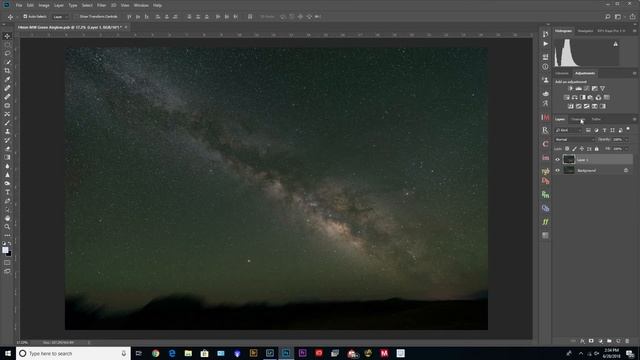Image resolution: width=640 pixels, height=360 pixels.
Task: Toggle lock position
Action: click(x=582, y=149)
